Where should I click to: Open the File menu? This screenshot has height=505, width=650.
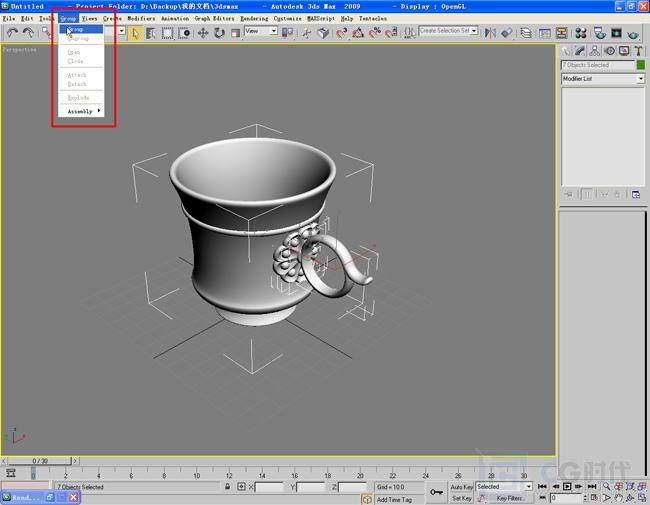tap(8, 19)
